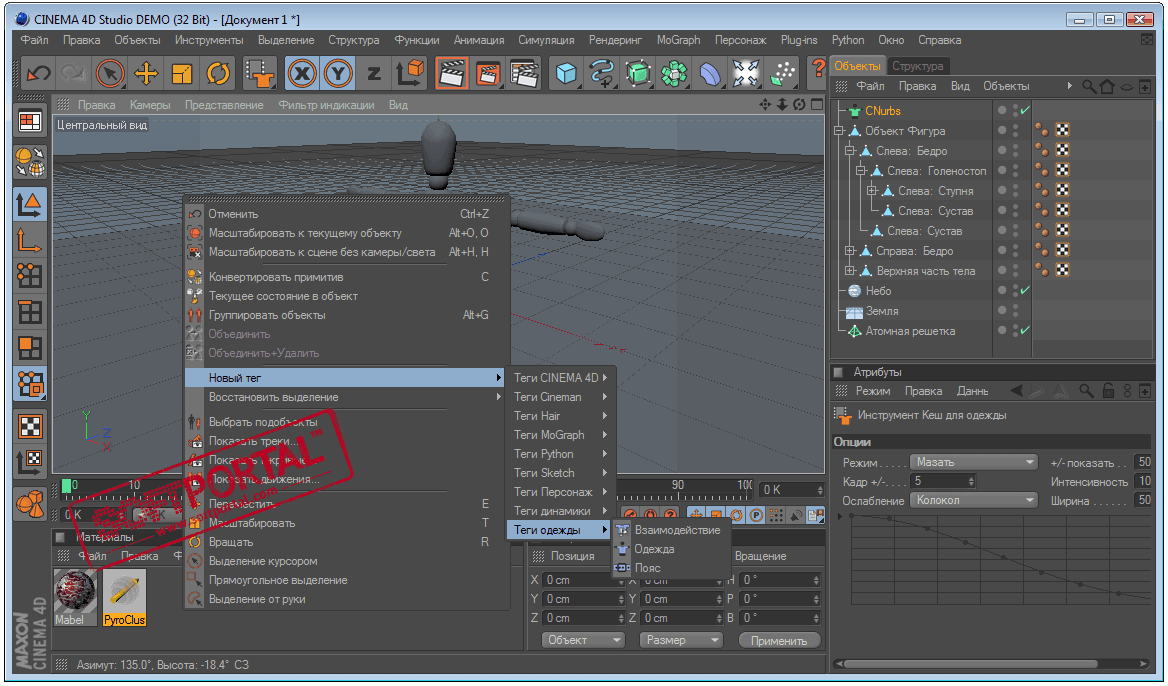
Task: Toggle green check for Атомная решетка
Action: point(1025,330)
